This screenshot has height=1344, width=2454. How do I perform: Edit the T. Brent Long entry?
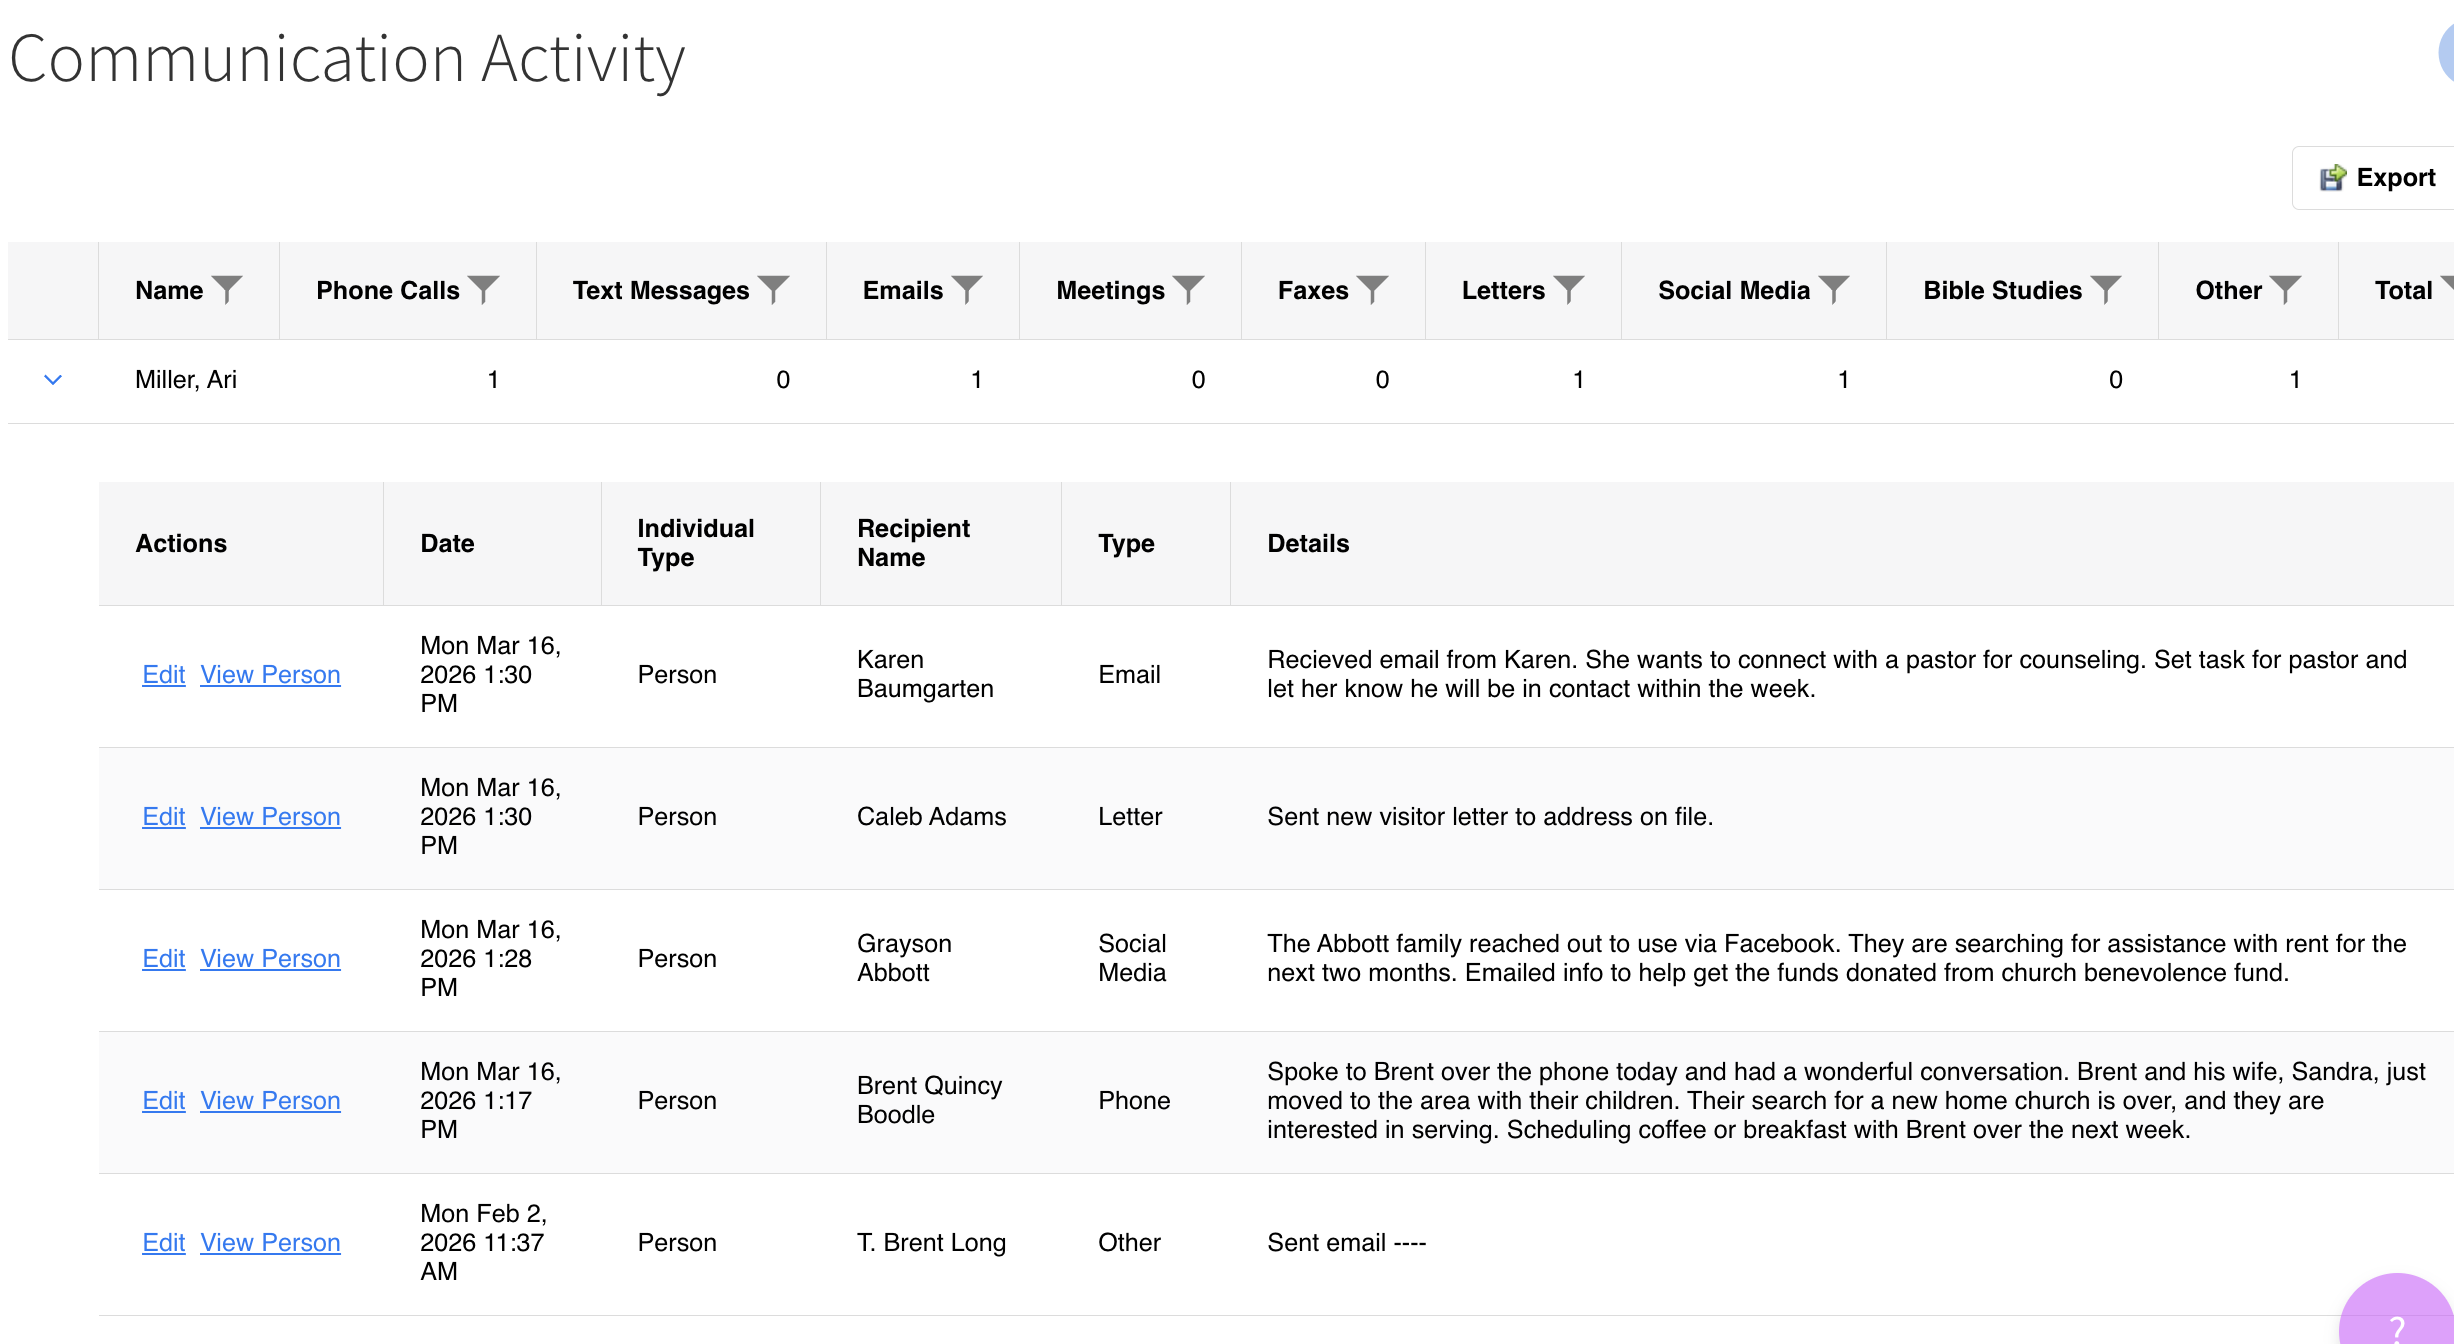163,1243
